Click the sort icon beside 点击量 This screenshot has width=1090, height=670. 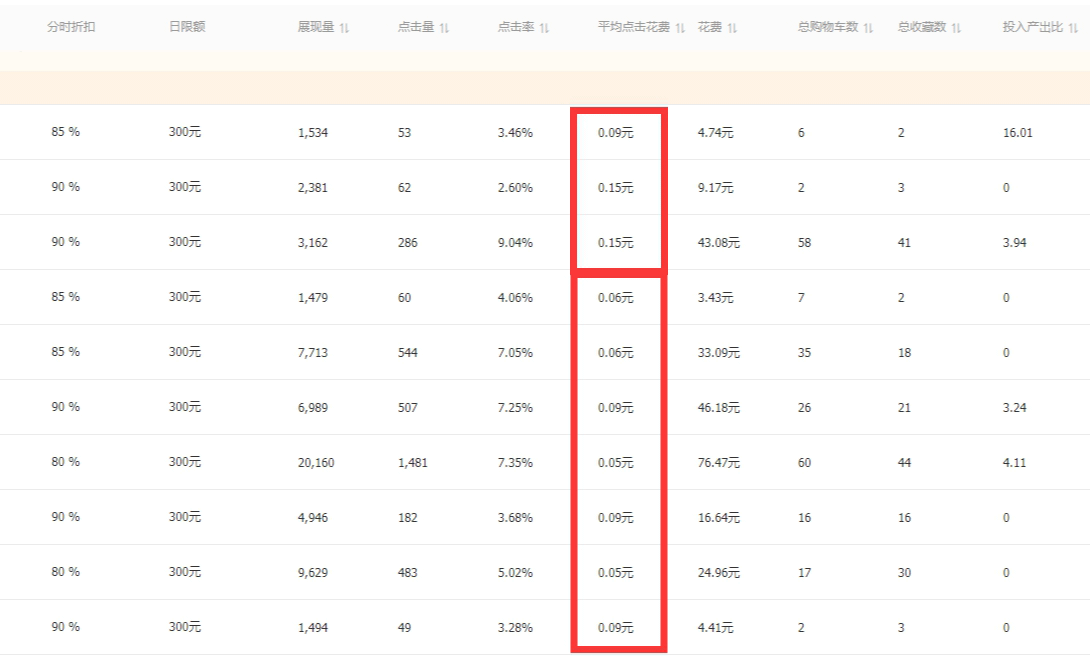444,28
